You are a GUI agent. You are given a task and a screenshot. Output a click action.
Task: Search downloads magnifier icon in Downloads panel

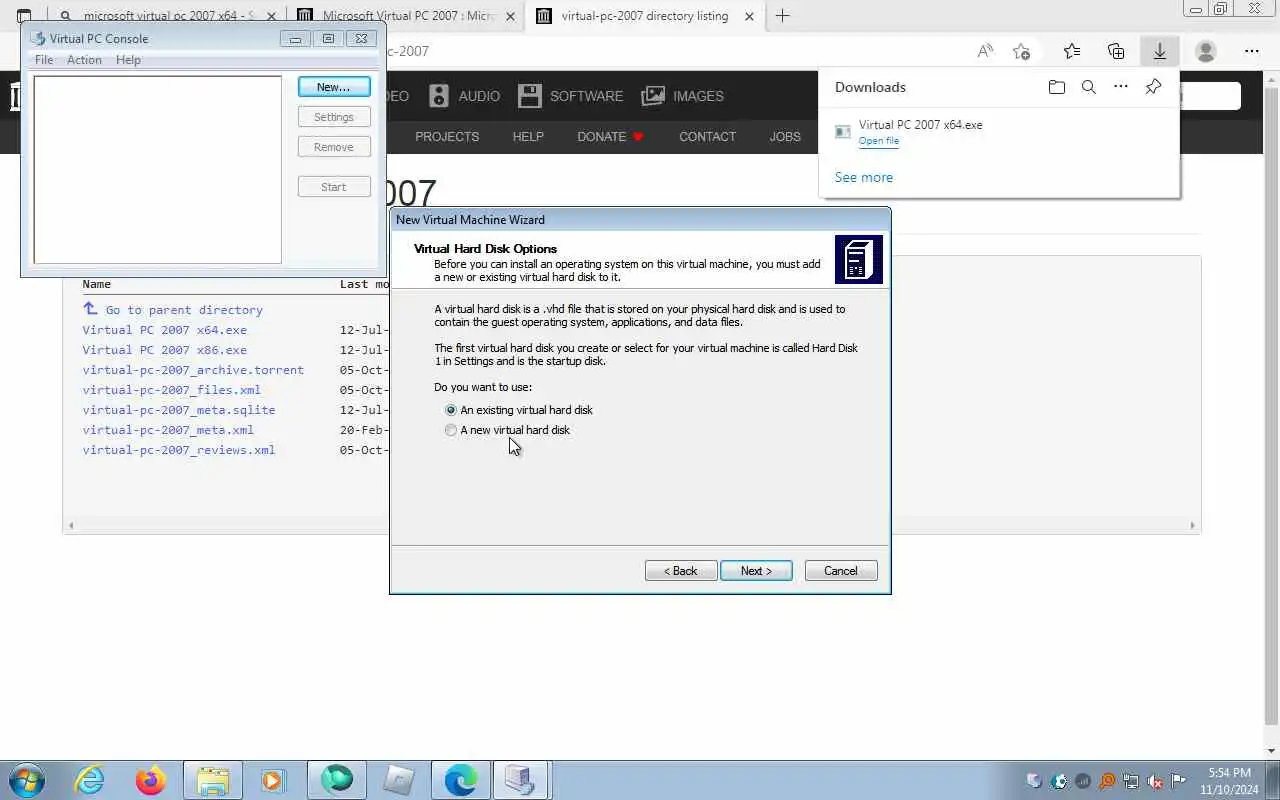pos(1089,87)
